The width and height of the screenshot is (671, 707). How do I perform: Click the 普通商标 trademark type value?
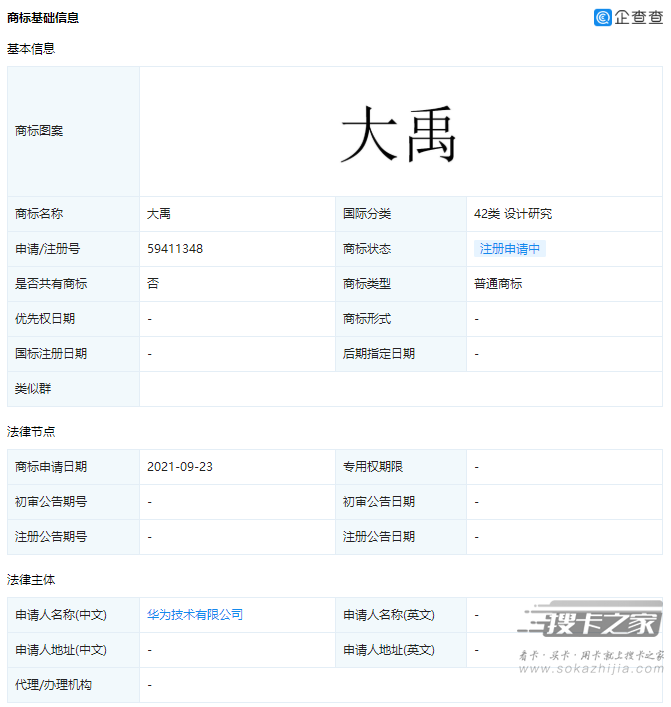[x=498, y=284]
